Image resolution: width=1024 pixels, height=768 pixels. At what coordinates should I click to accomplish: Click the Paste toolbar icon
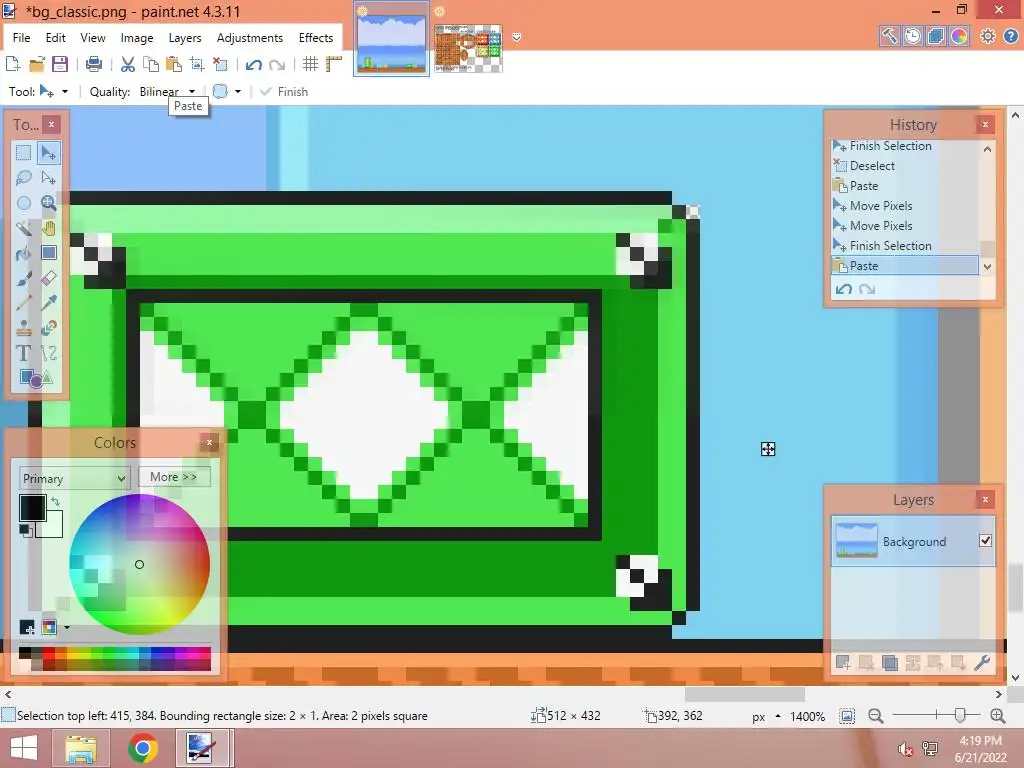click(x=174, y=64)
